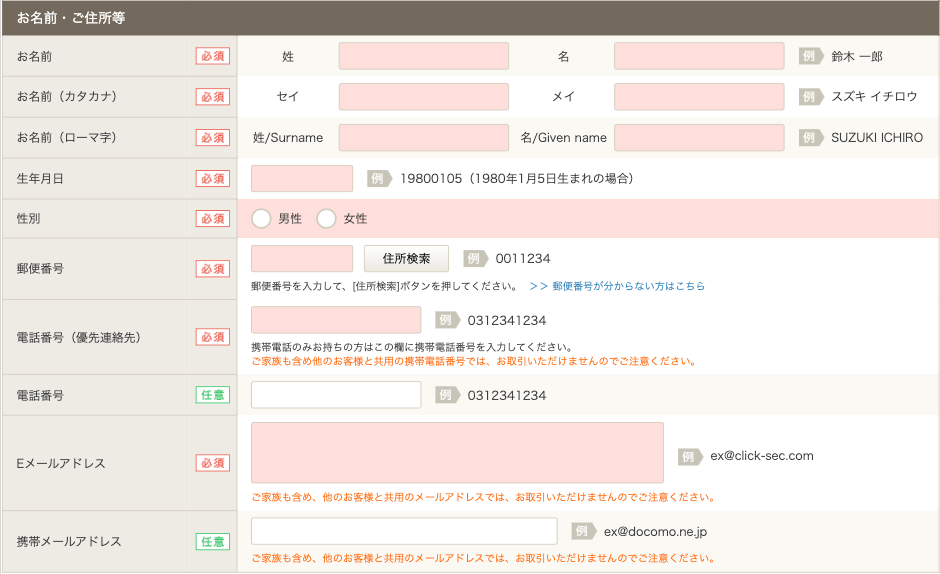Select the 男性 radio button

(261, 218)
